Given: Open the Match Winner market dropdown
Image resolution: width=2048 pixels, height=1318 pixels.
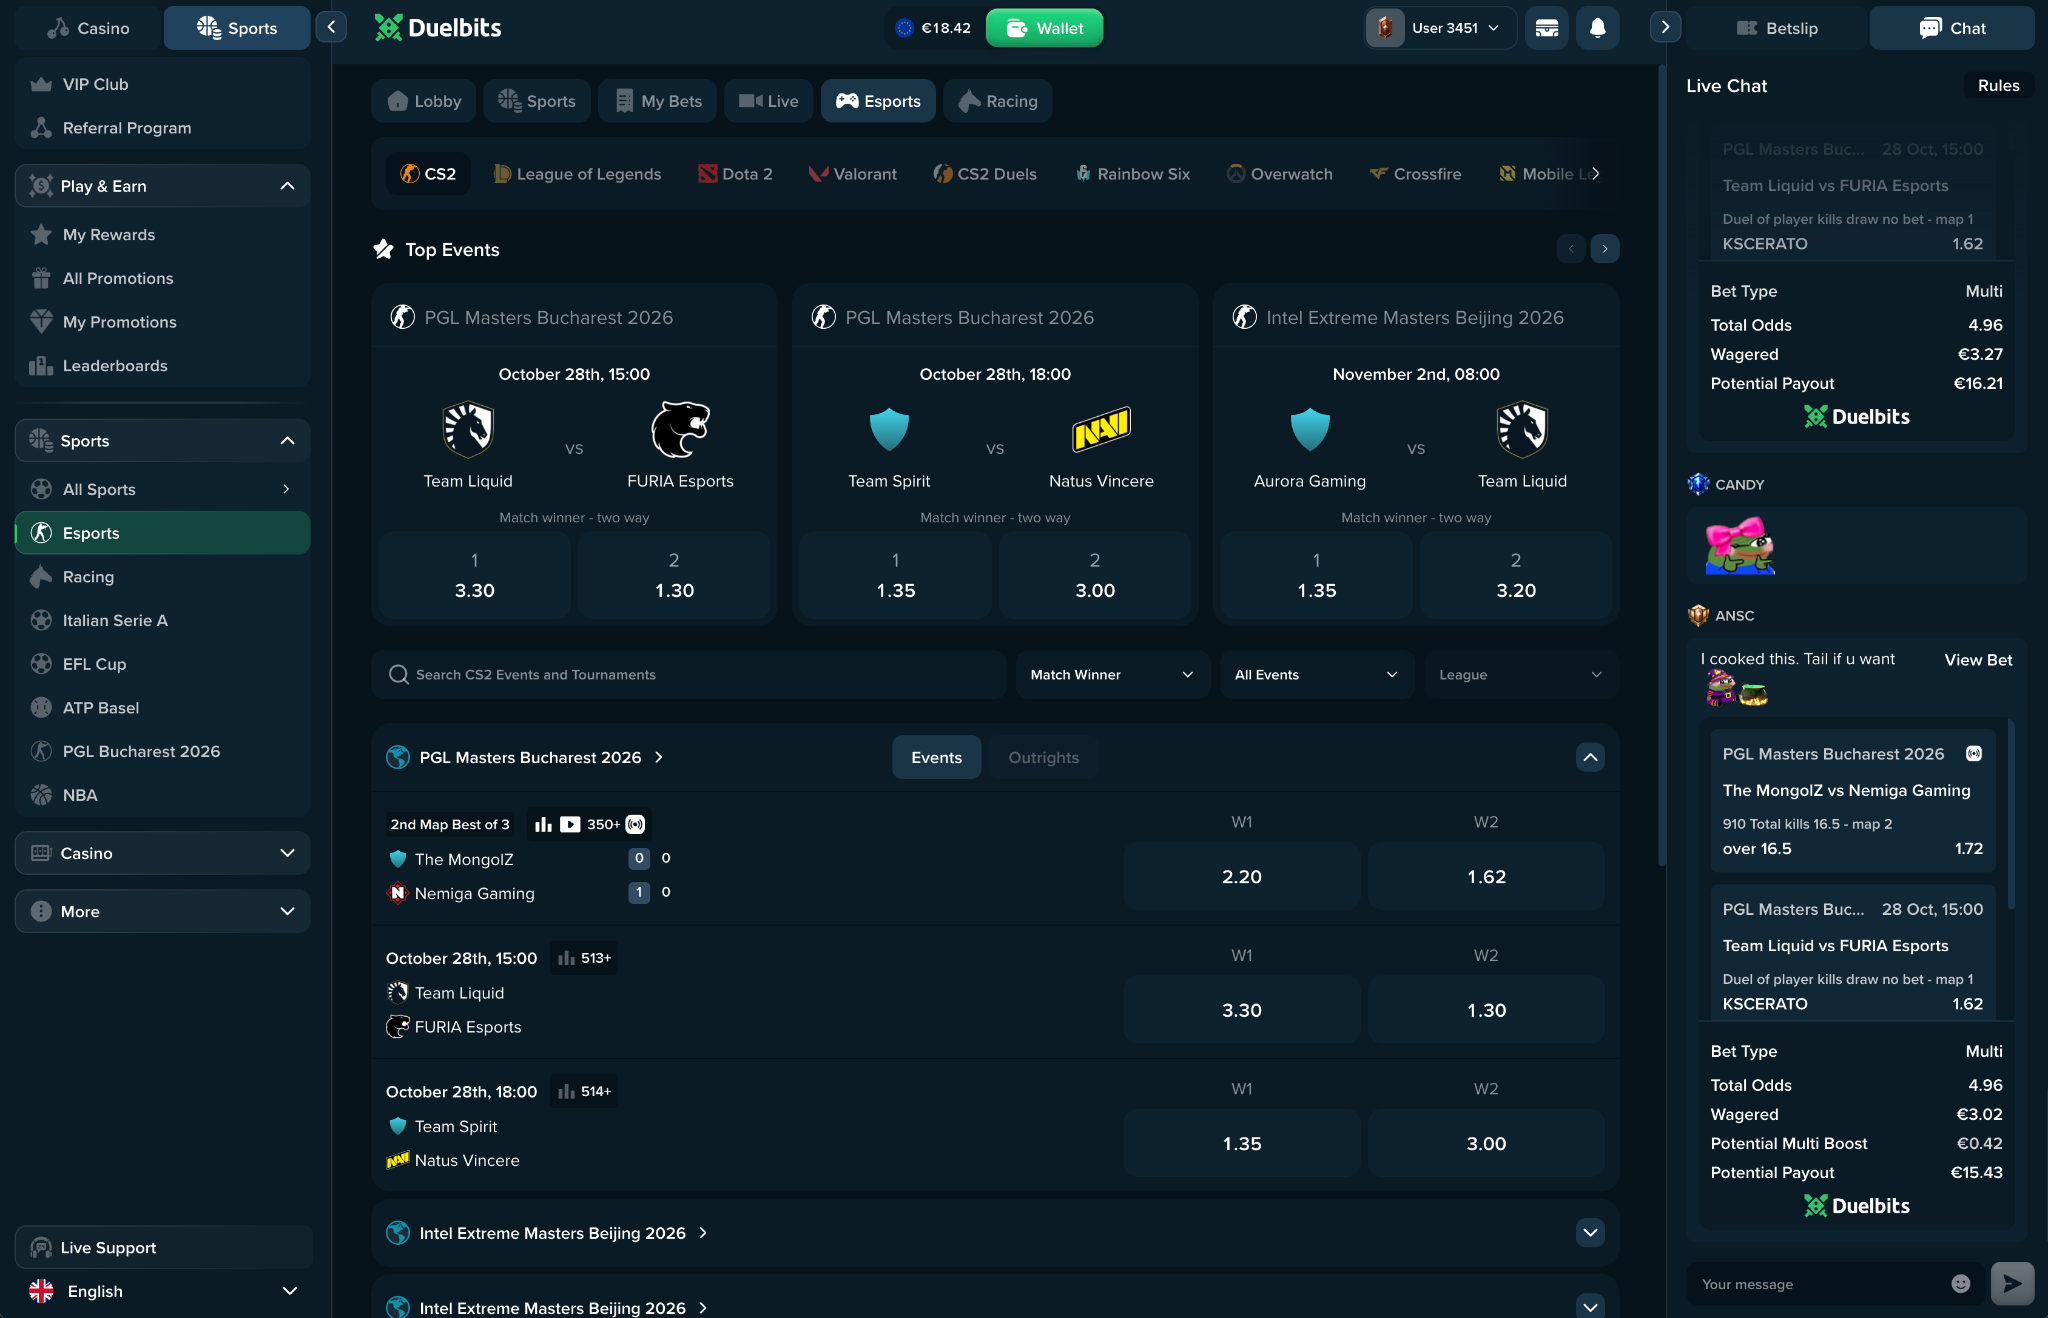Looking at the screenshot, I should [x=1112, y=675].
